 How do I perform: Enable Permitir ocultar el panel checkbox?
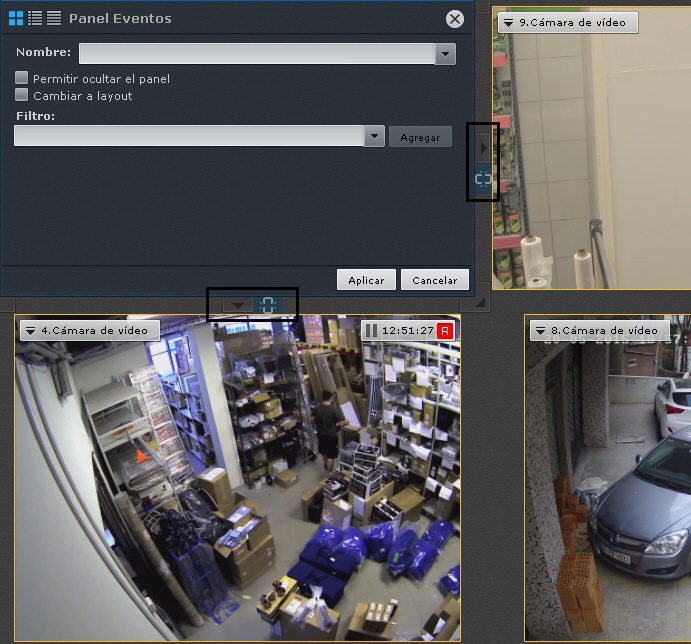point(21,78)
